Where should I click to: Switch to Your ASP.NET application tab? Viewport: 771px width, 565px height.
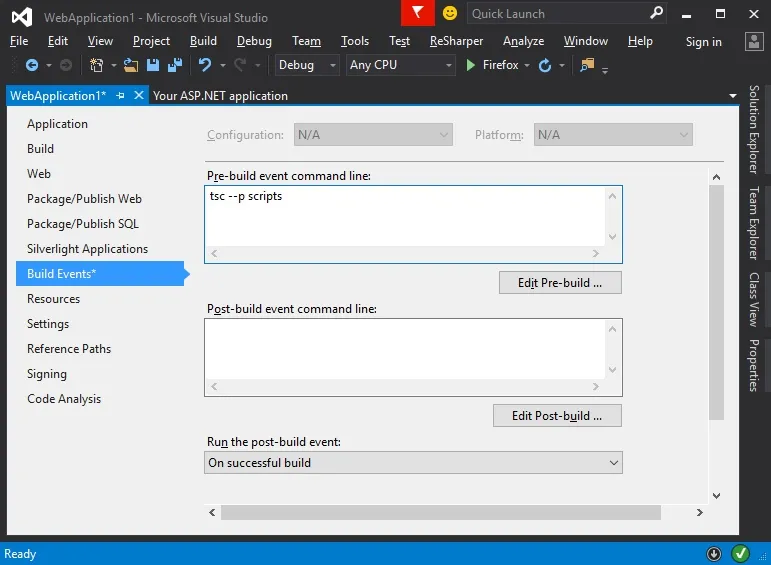pos(220,96)
